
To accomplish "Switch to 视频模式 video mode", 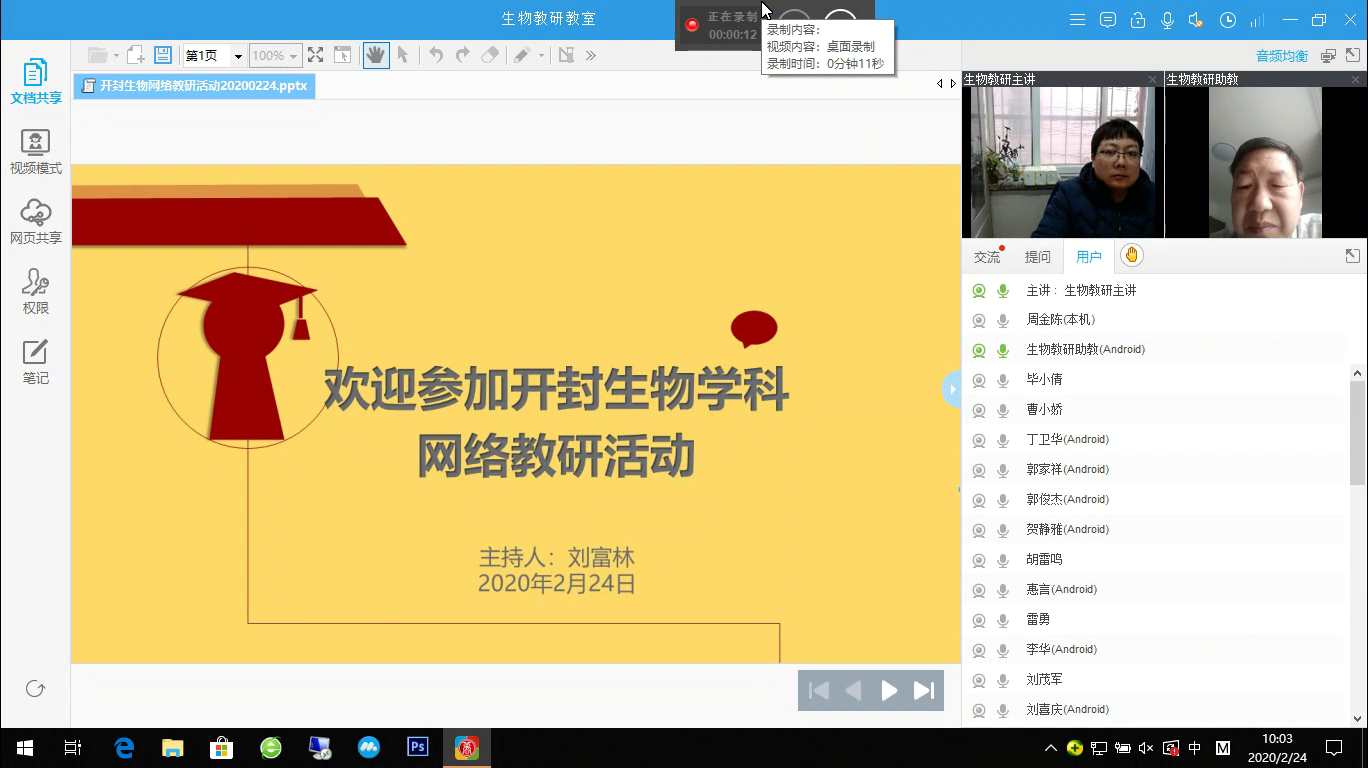I will point(36,152).
